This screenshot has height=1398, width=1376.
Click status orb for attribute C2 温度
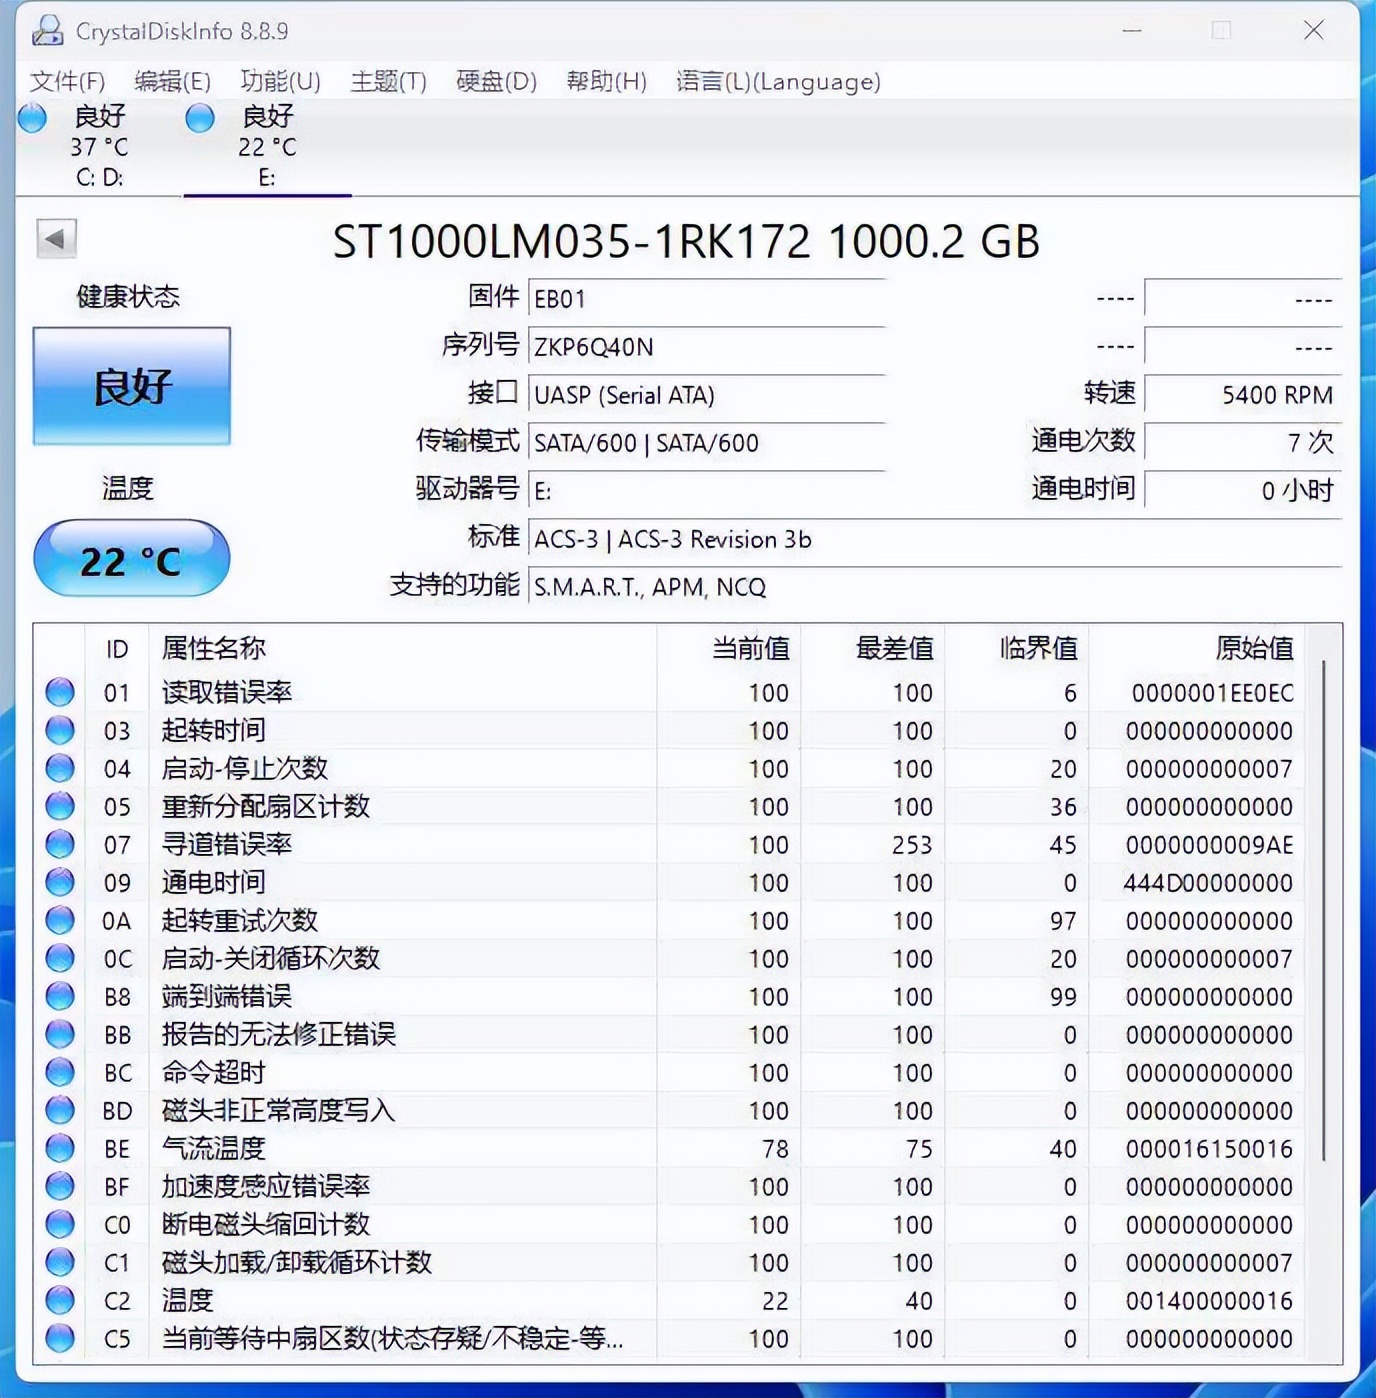click(x=60, y=1300)
